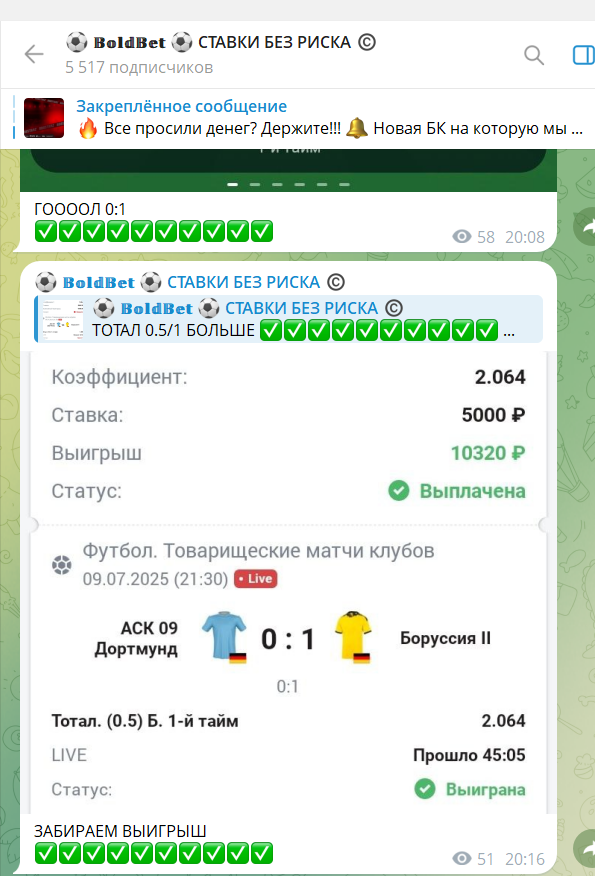Screen dimensions: 595x876
Task: Open the small thumbnail in the reply quote
Action: tap(63, 320)
